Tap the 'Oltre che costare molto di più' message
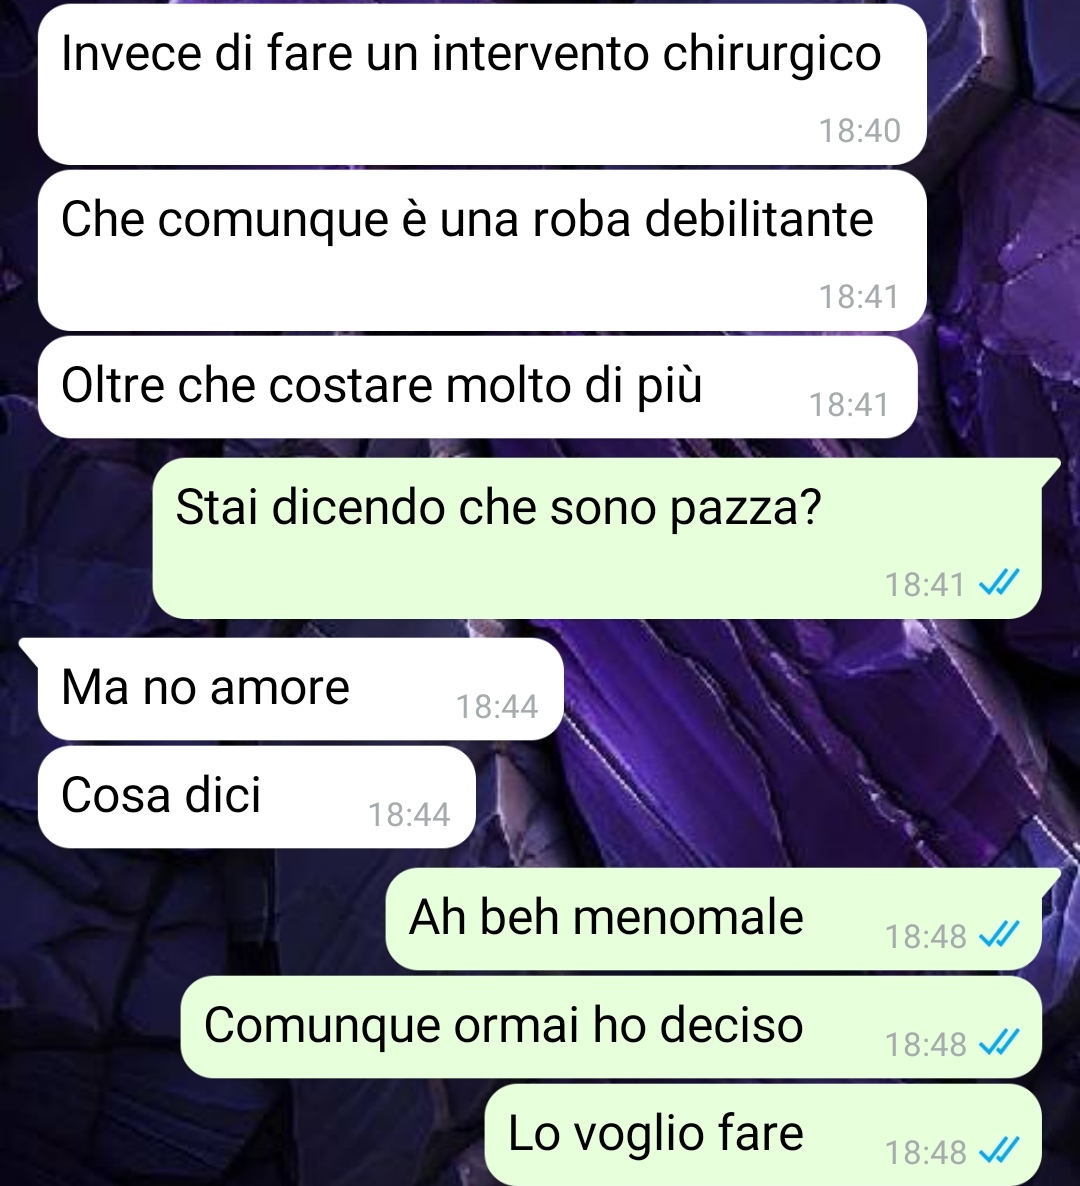Image resolution: width=1080 pixels, height=1186 pixels. [477, 387]
